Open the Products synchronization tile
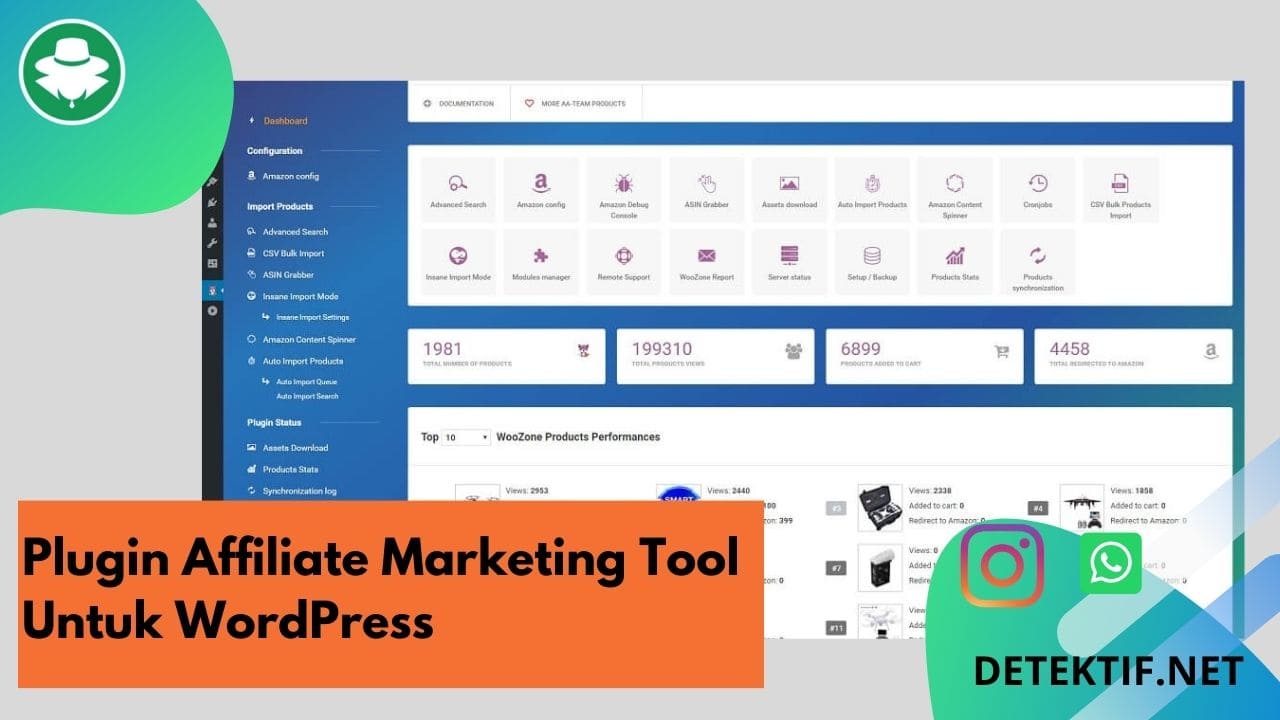 (1038, 262)
